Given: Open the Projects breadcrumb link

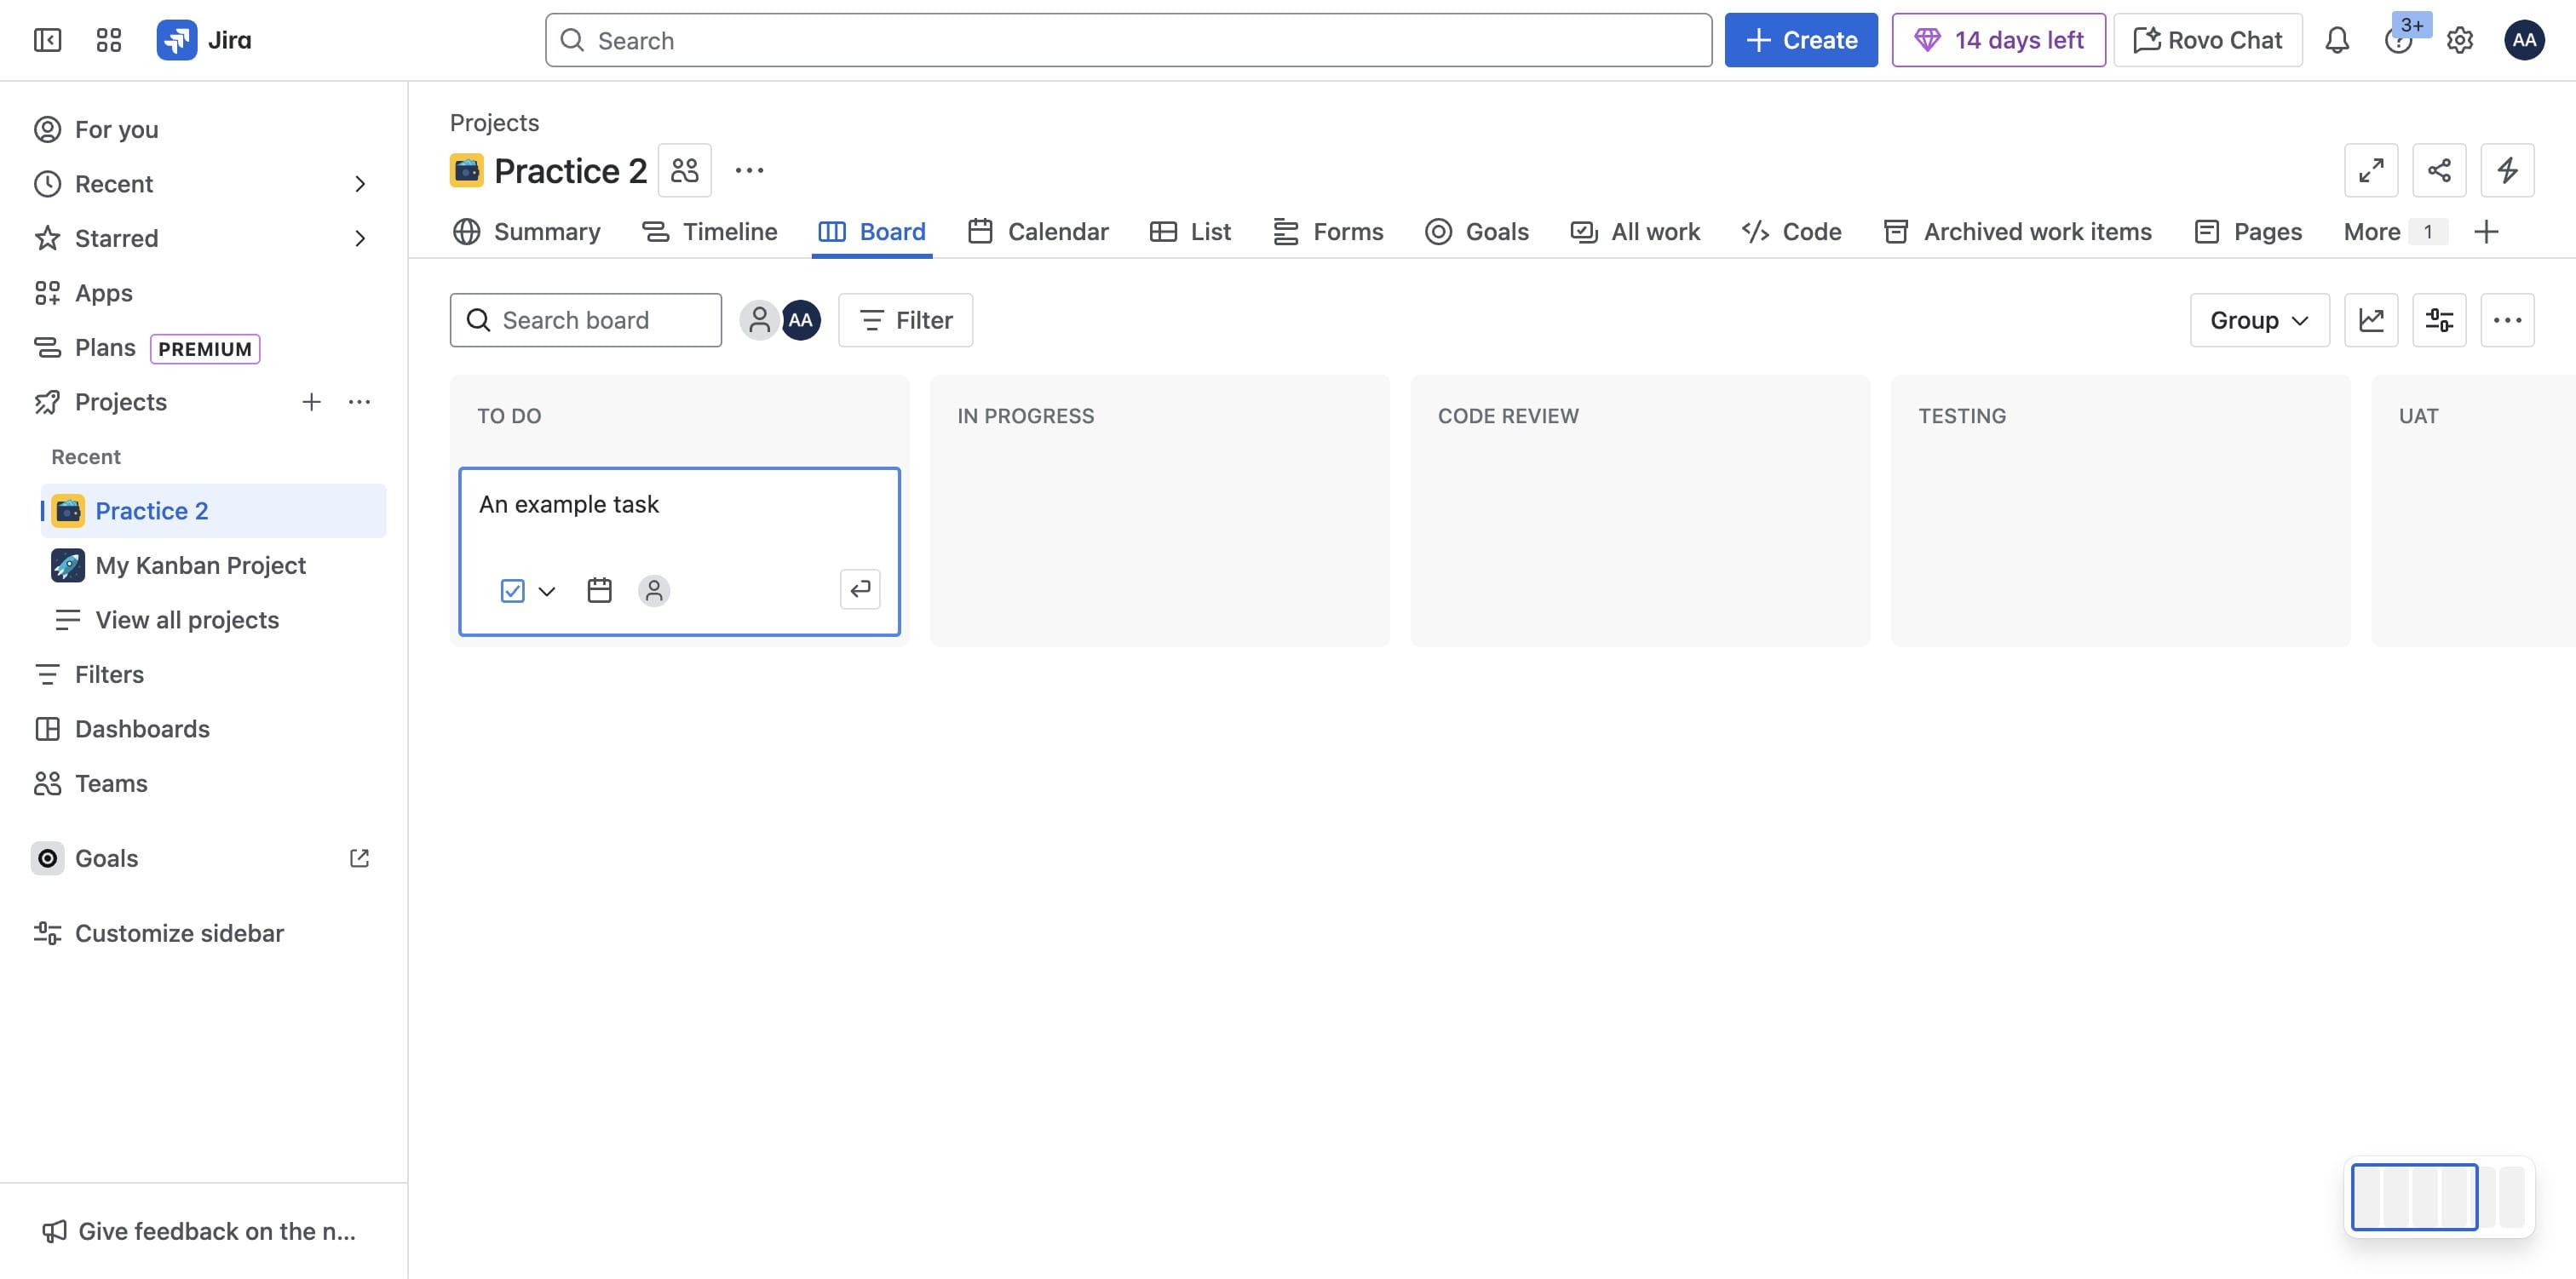Looking at the screenshot, I should [494, 123].
